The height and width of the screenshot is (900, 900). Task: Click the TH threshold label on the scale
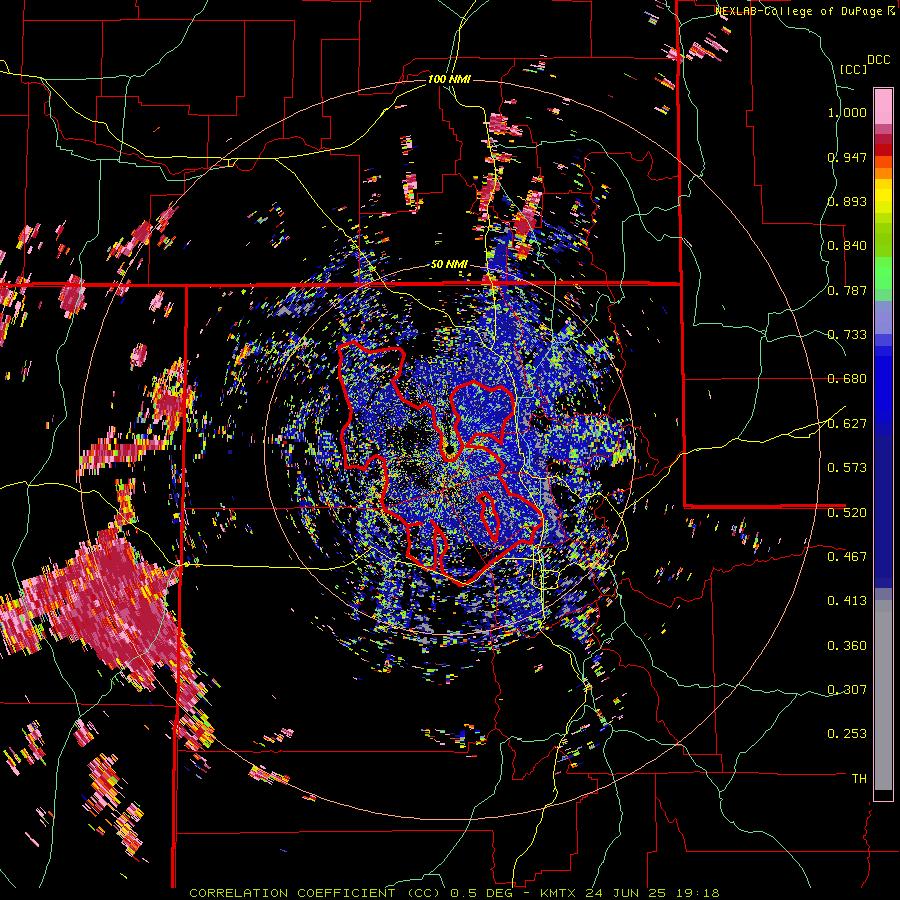click(859, 779)
